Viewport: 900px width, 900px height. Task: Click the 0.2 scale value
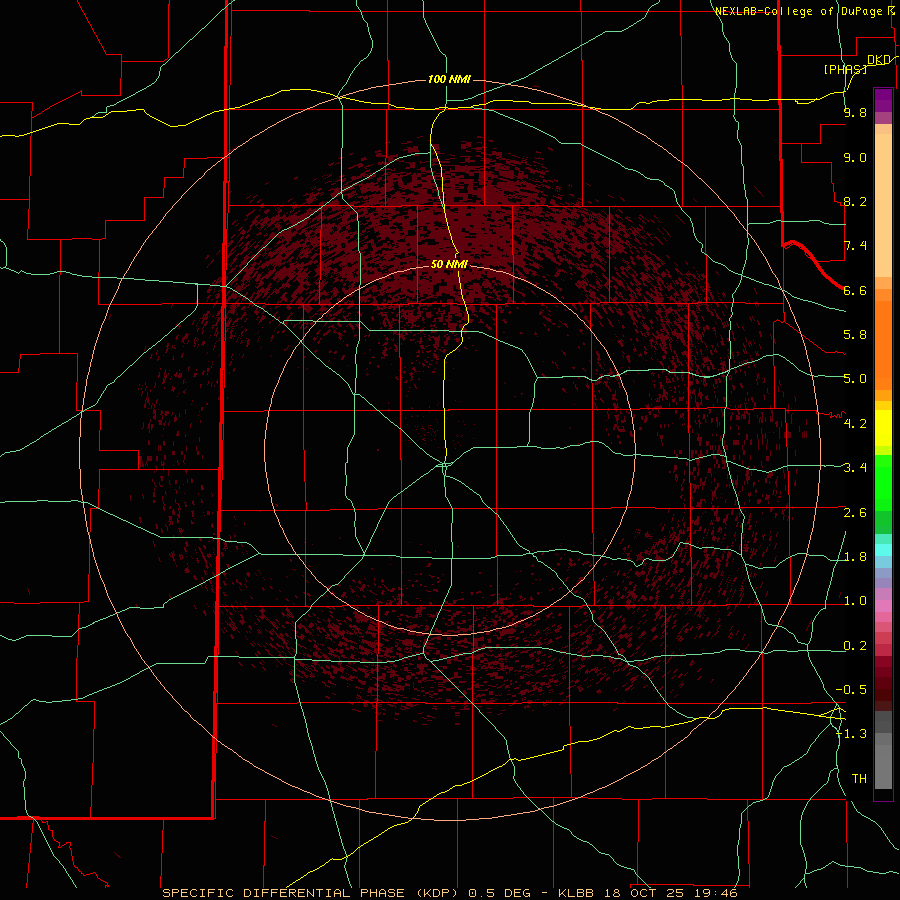[855, 646]
